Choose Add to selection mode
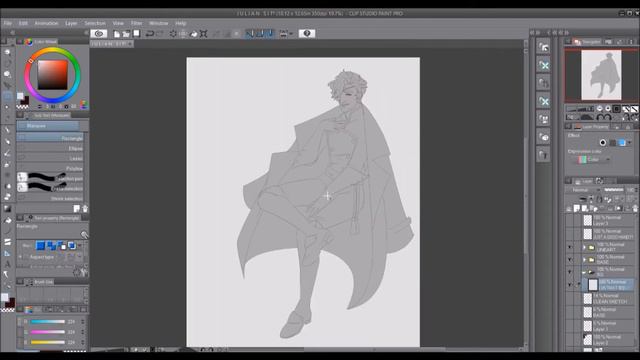 (x=51, y=245)
